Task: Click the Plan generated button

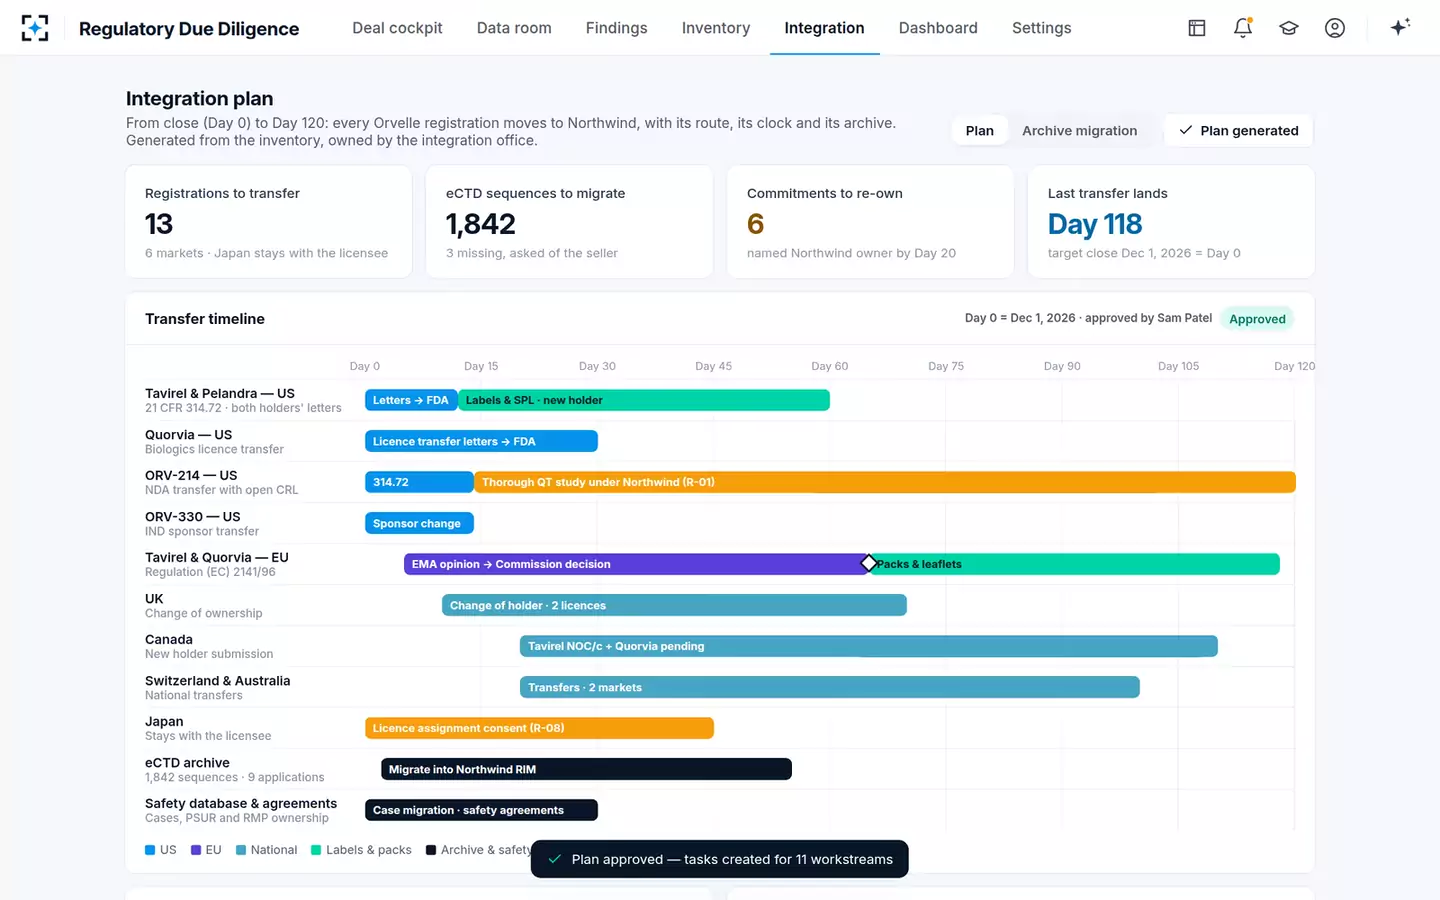Action: (x=1239, y=131)
